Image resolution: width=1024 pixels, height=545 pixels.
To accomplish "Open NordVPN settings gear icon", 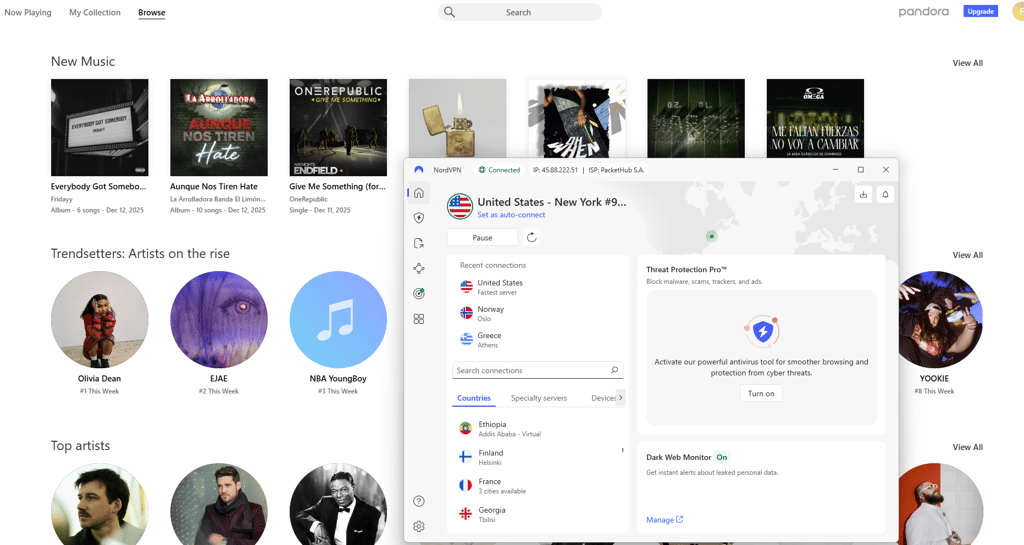I will click(x=419, y=526).
